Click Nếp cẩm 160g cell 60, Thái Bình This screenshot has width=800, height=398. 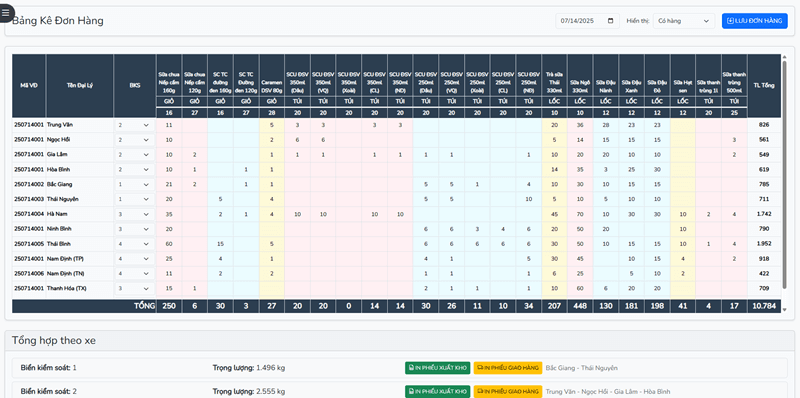click(169, 244)
